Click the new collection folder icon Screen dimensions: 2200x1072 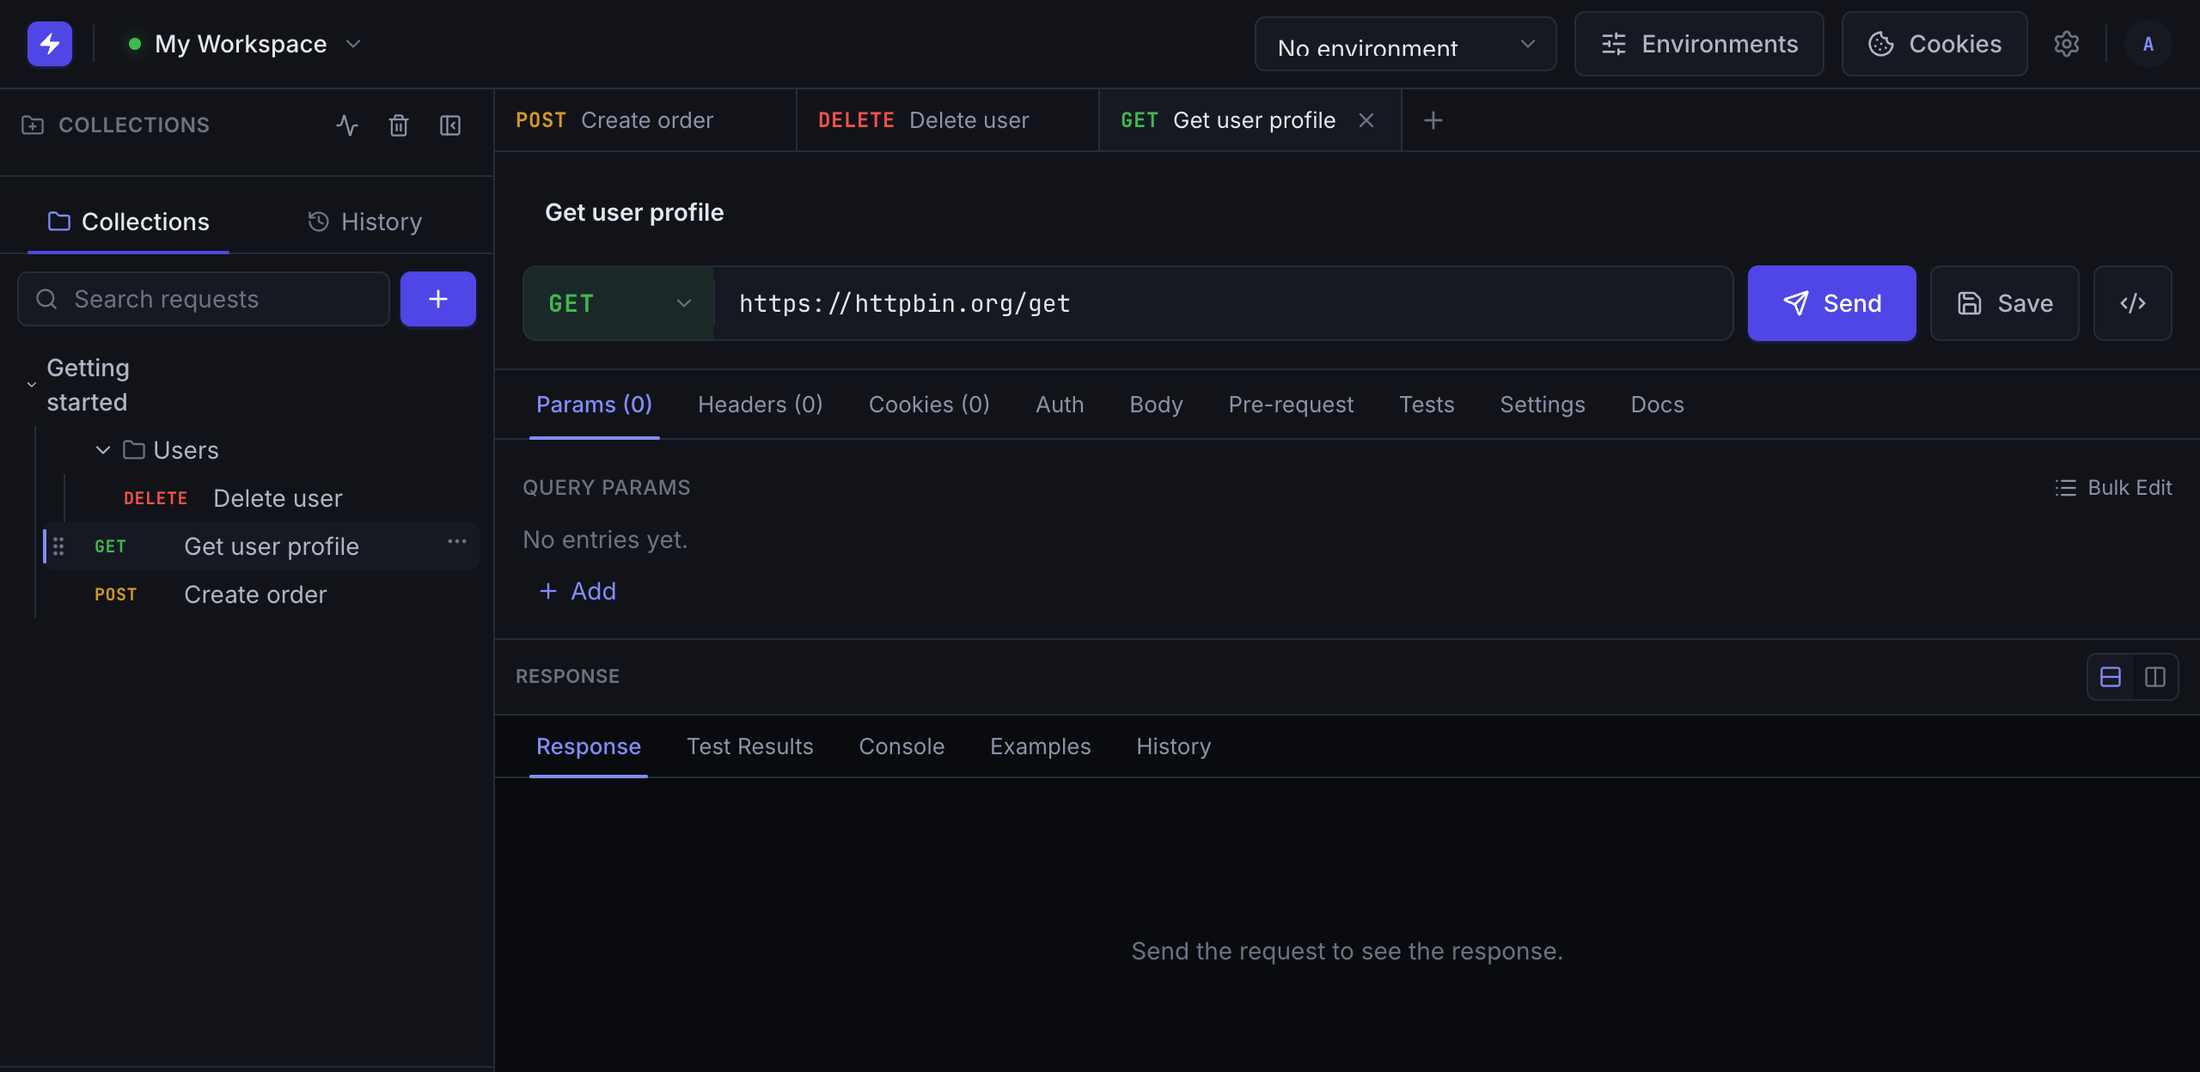click(33, 125)
